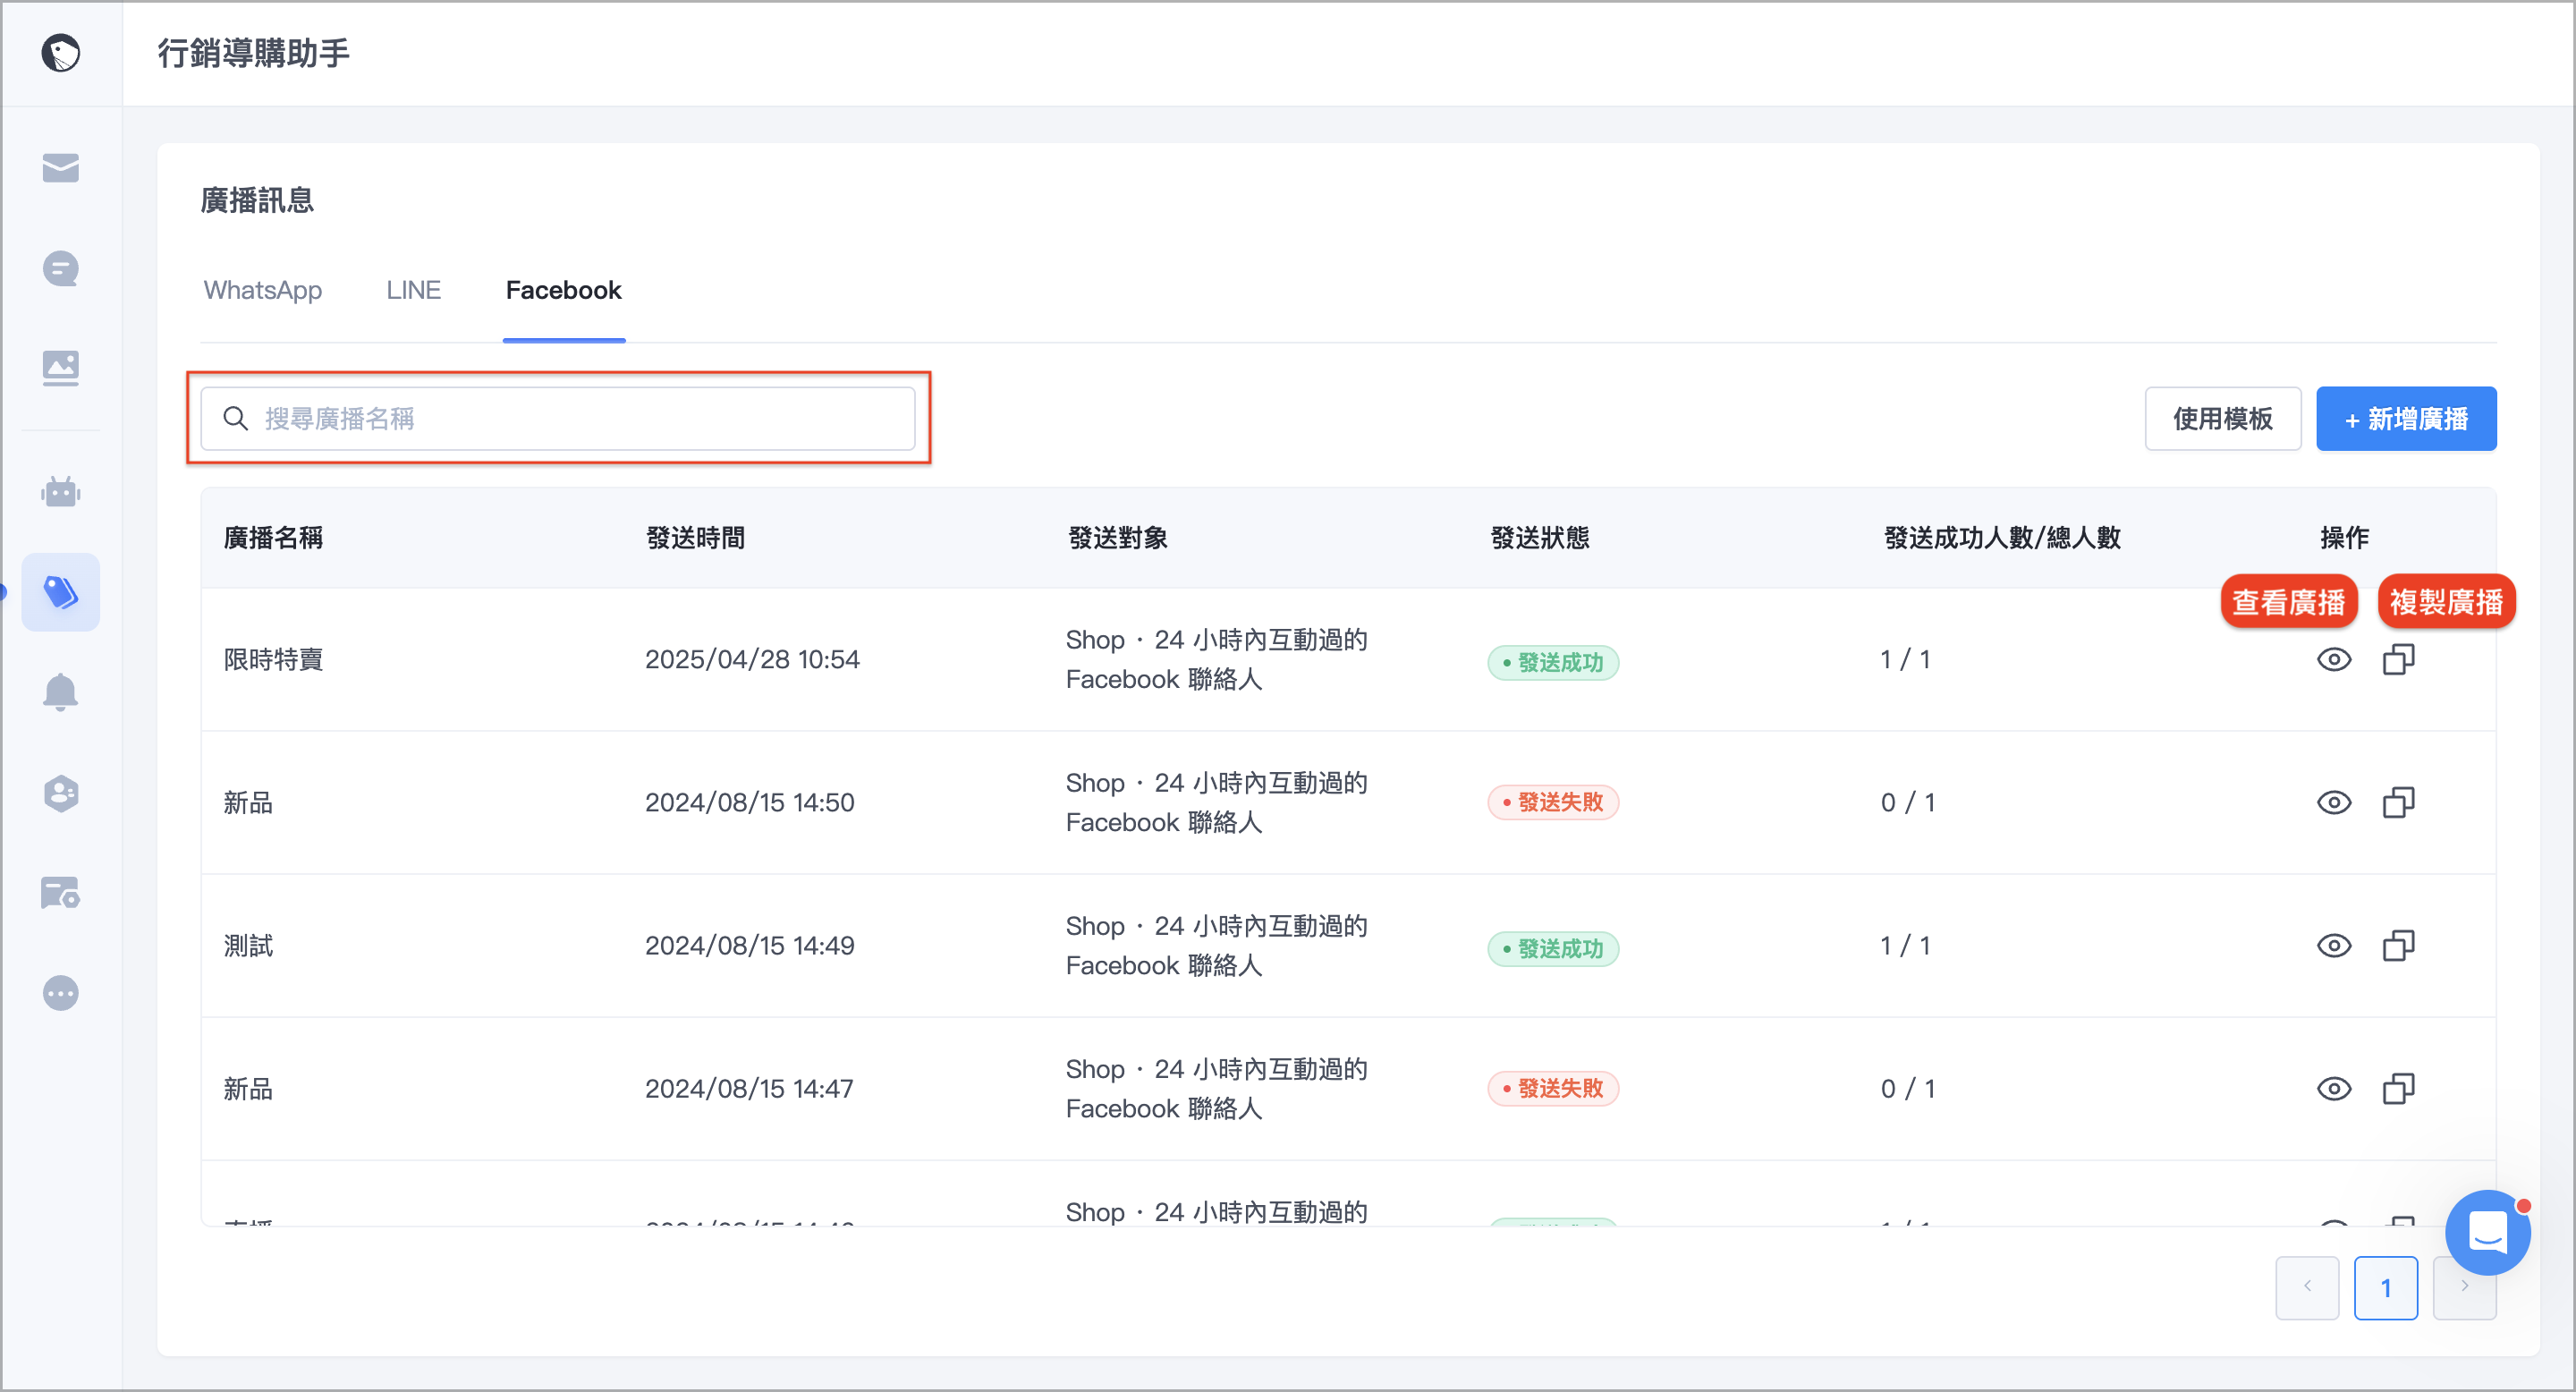Copy the 新品 broadcast sent at 14:50
2576x1392 pixels.
[x=2398, y=803]
